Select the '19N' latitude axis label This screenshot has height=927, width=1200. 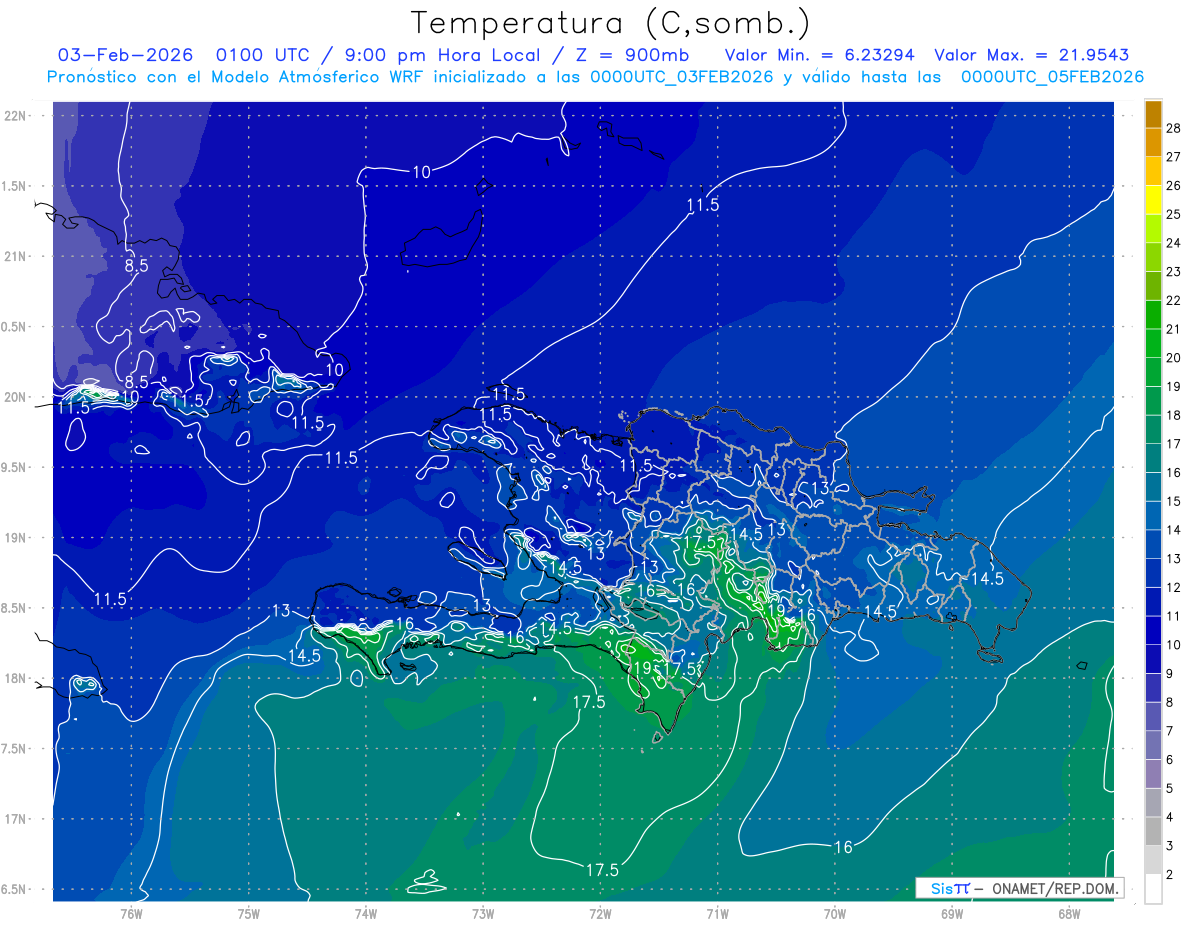point(14,538)
